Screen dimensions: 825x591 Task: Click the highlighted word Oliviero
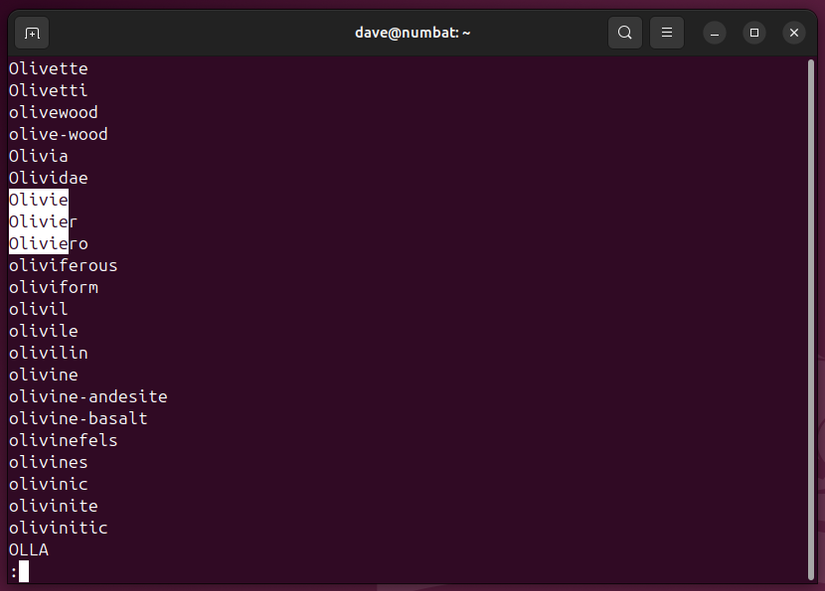[x=47, y=243]
